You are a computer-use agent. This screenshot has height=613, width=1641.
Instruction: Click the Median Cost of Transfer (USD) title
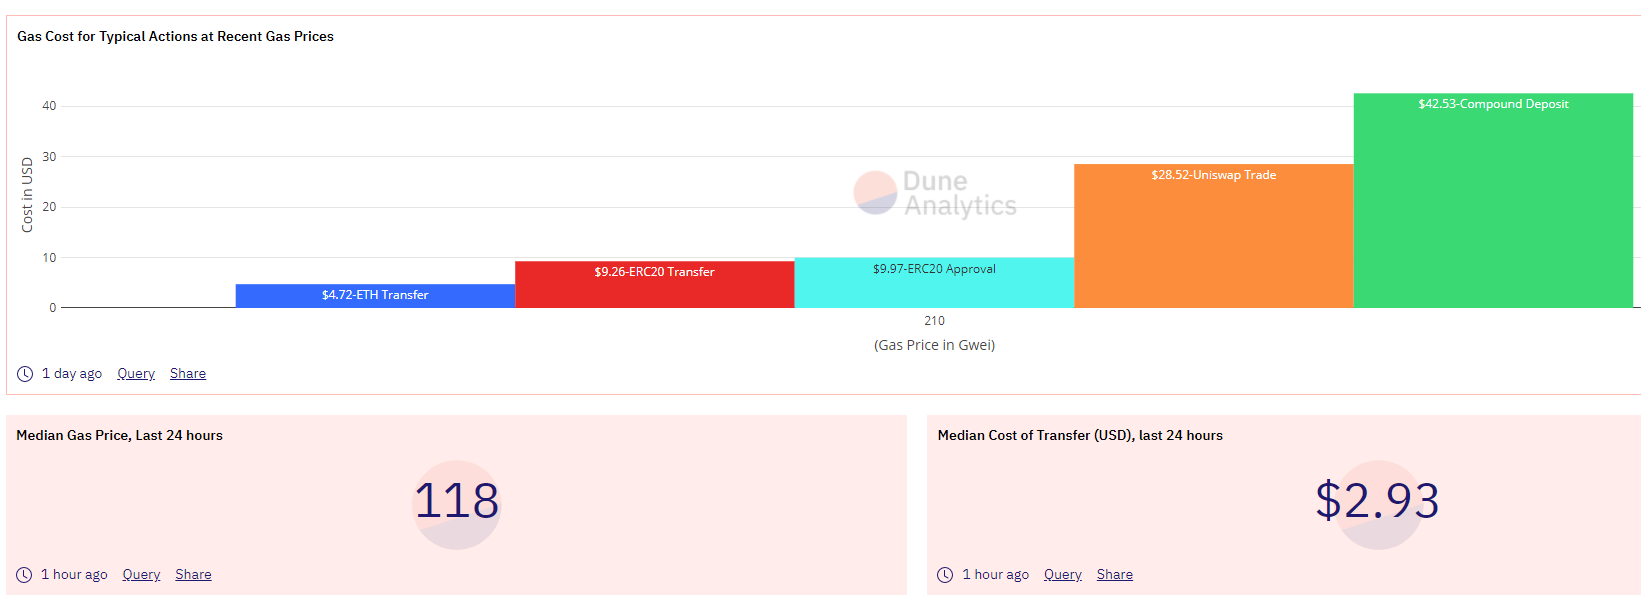(1080, 435)
